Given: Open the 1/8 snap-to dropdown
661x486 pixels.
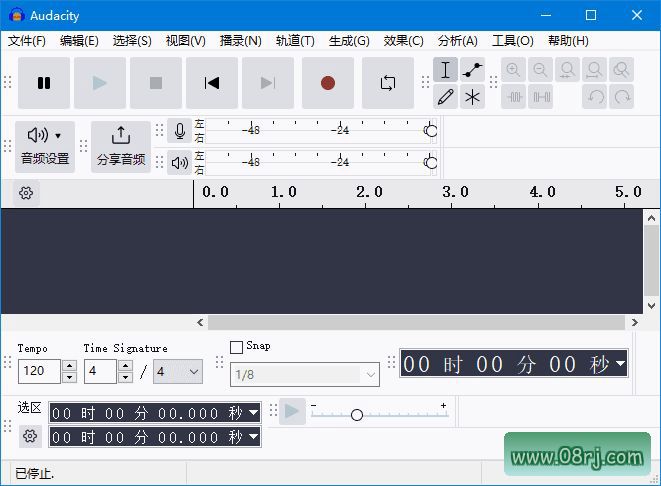Looking at the screenshot, I should point(305,374).
